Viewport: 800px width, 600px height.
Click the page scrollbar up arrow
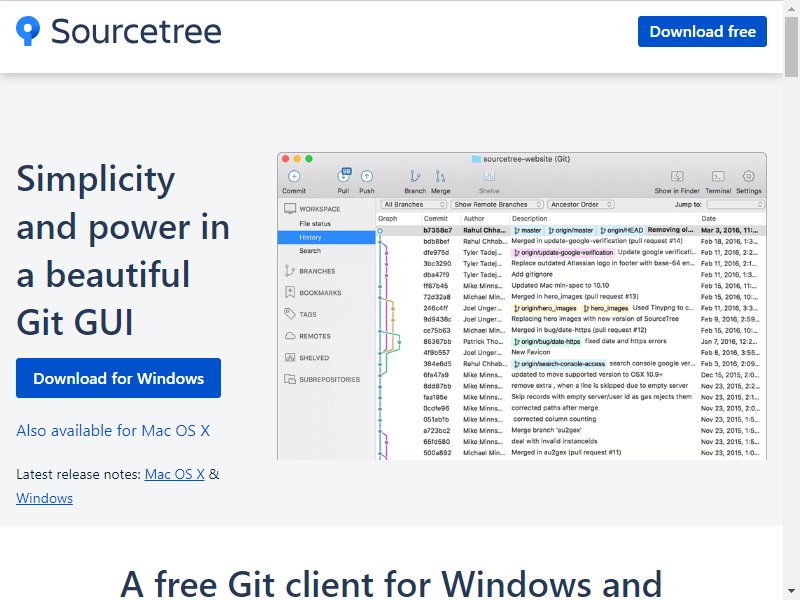click(791, 7)
